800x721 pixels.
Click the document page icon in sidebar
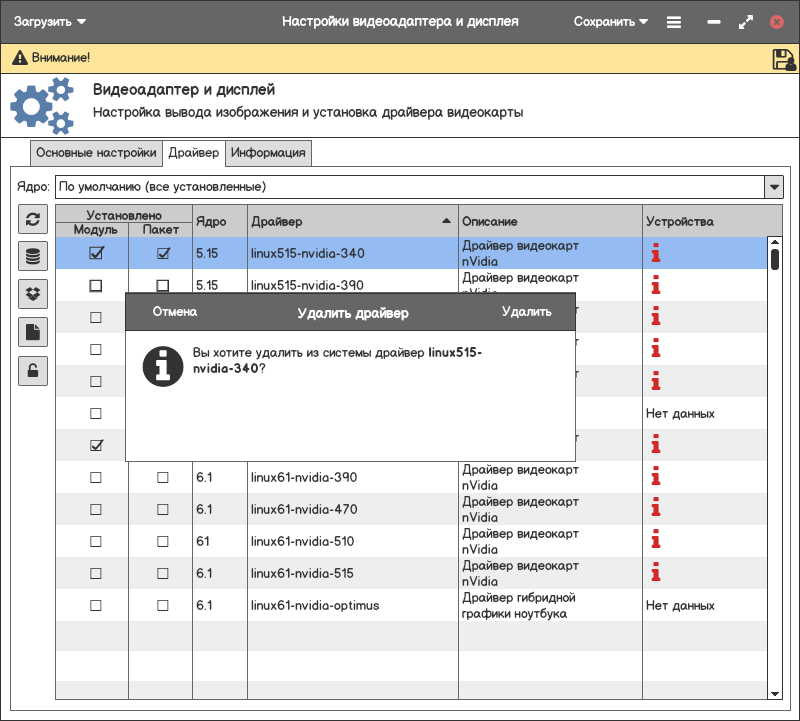(33, 332)
